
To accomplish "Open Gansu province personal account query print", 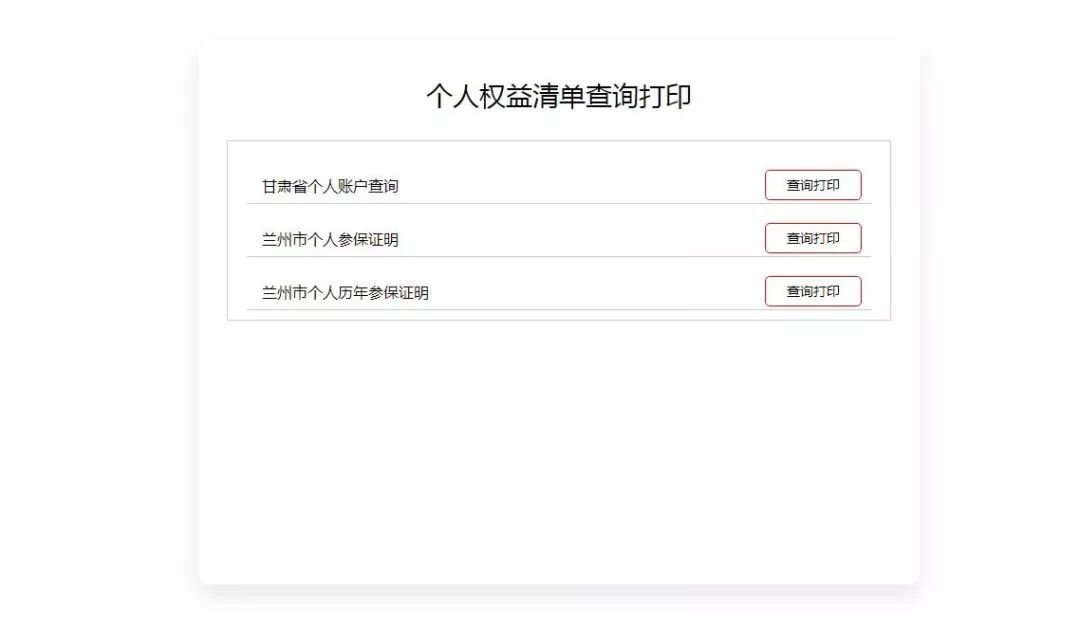I will pyautogui.click(x=812, y=185).
